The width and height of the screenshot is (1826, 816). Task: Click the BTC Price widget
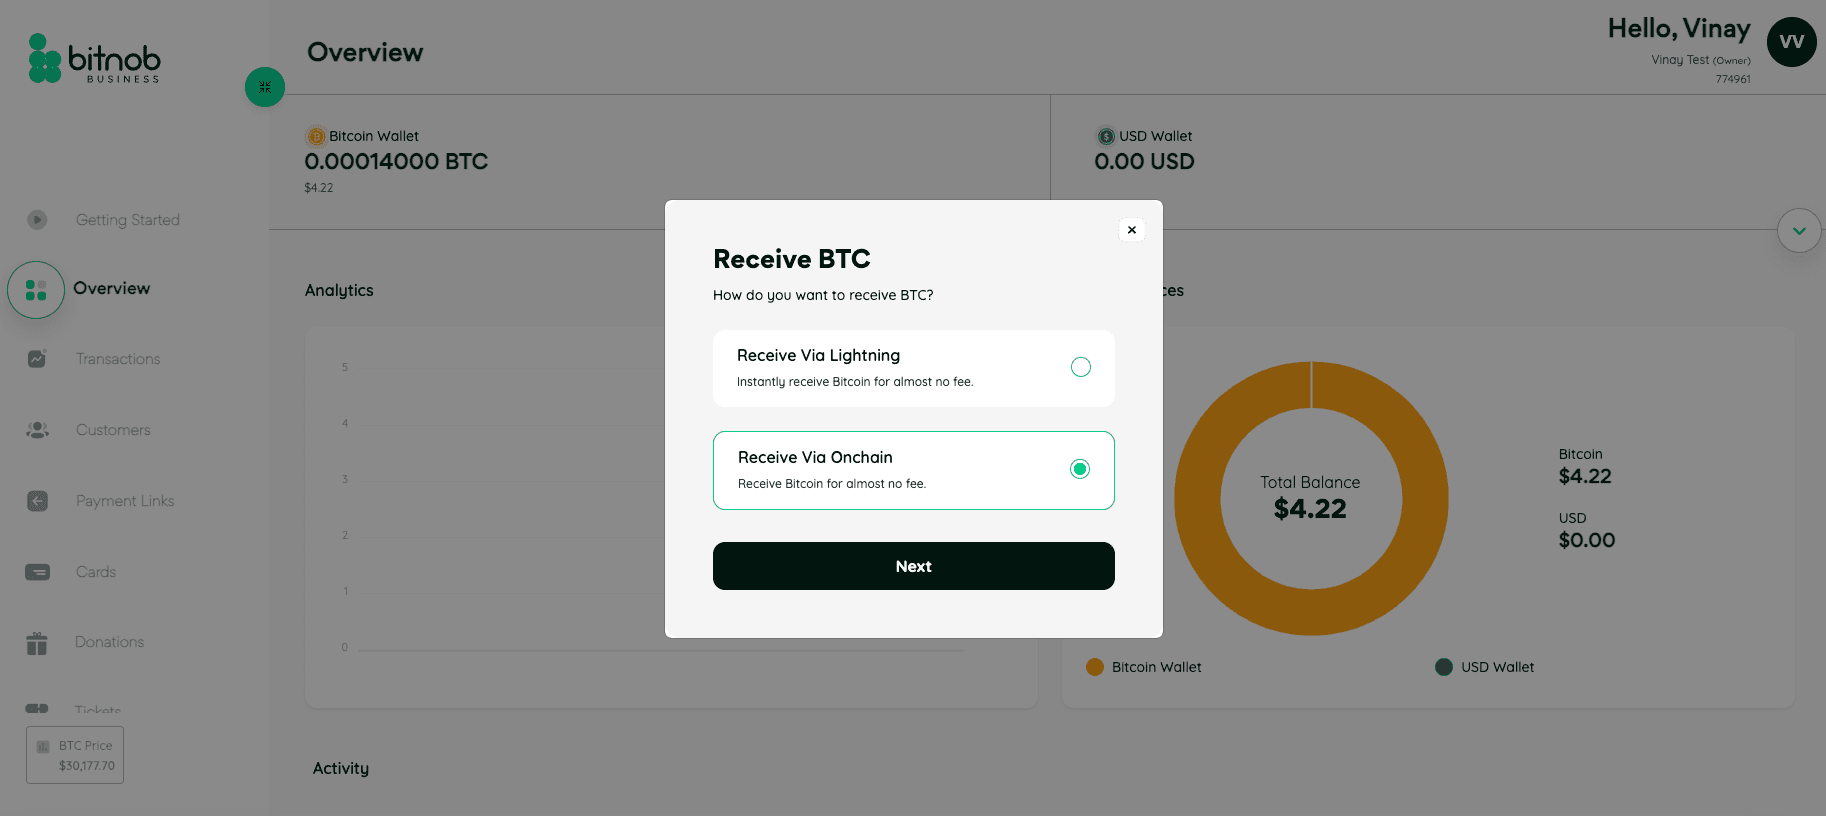click(x=74, y=754)
